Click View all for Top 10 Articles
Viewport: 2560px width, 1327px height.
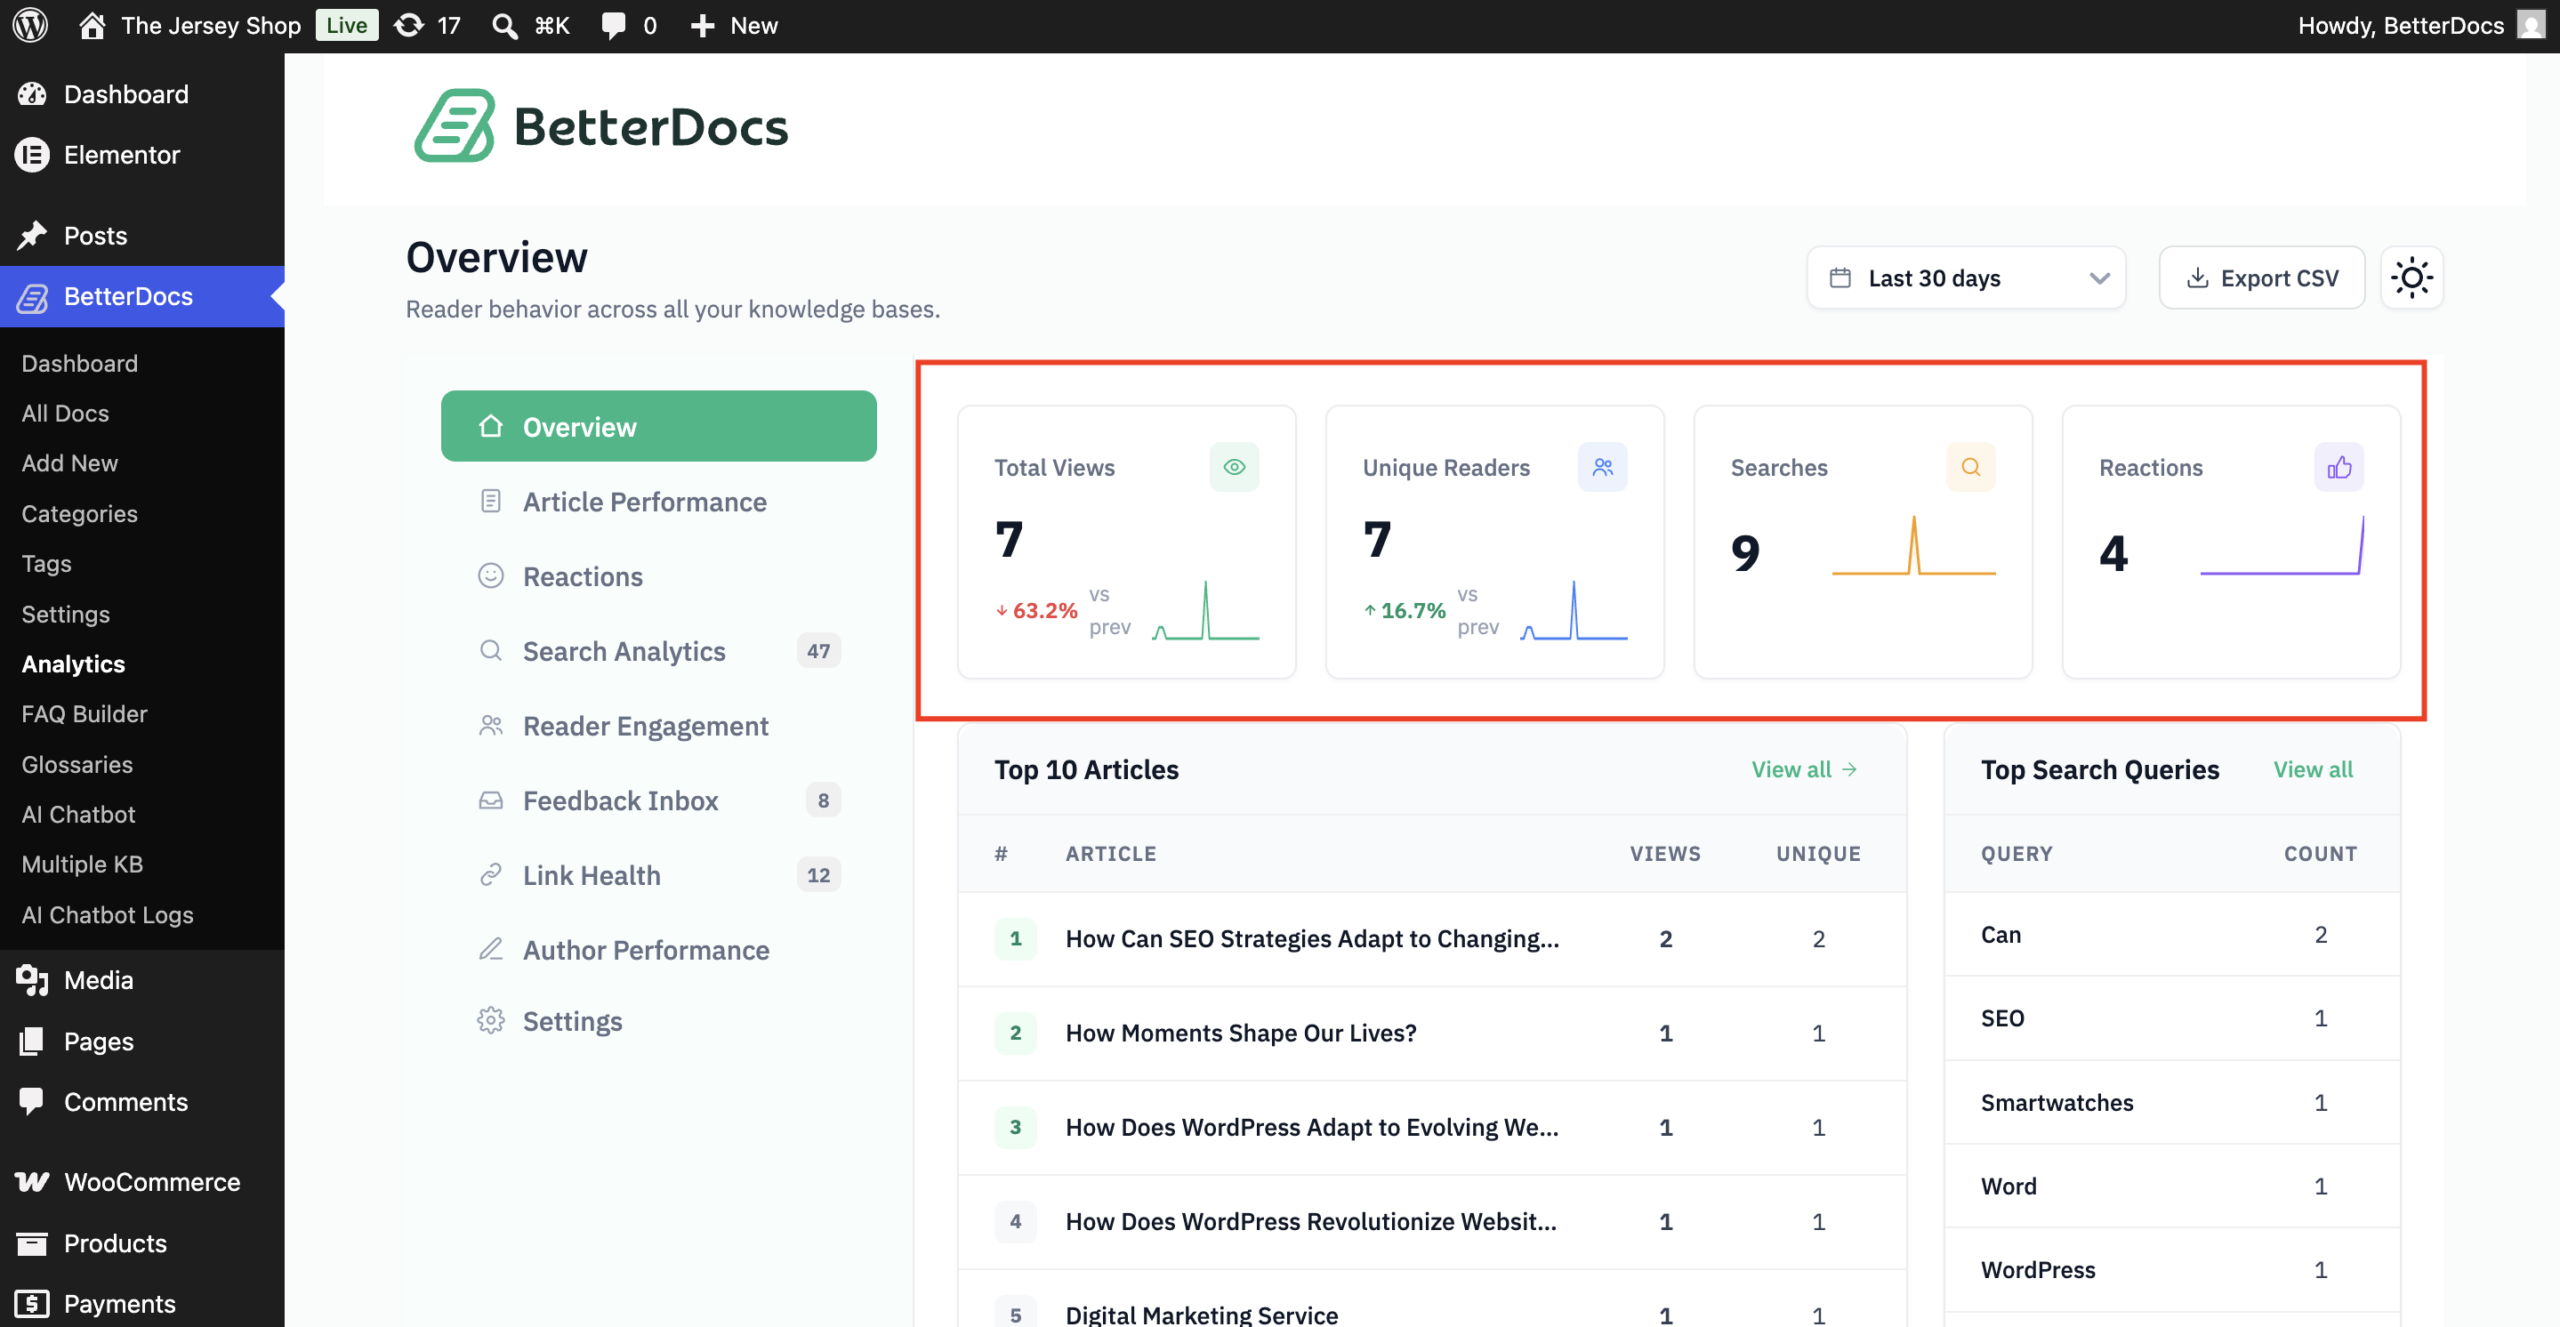(x=1804, y=769)
